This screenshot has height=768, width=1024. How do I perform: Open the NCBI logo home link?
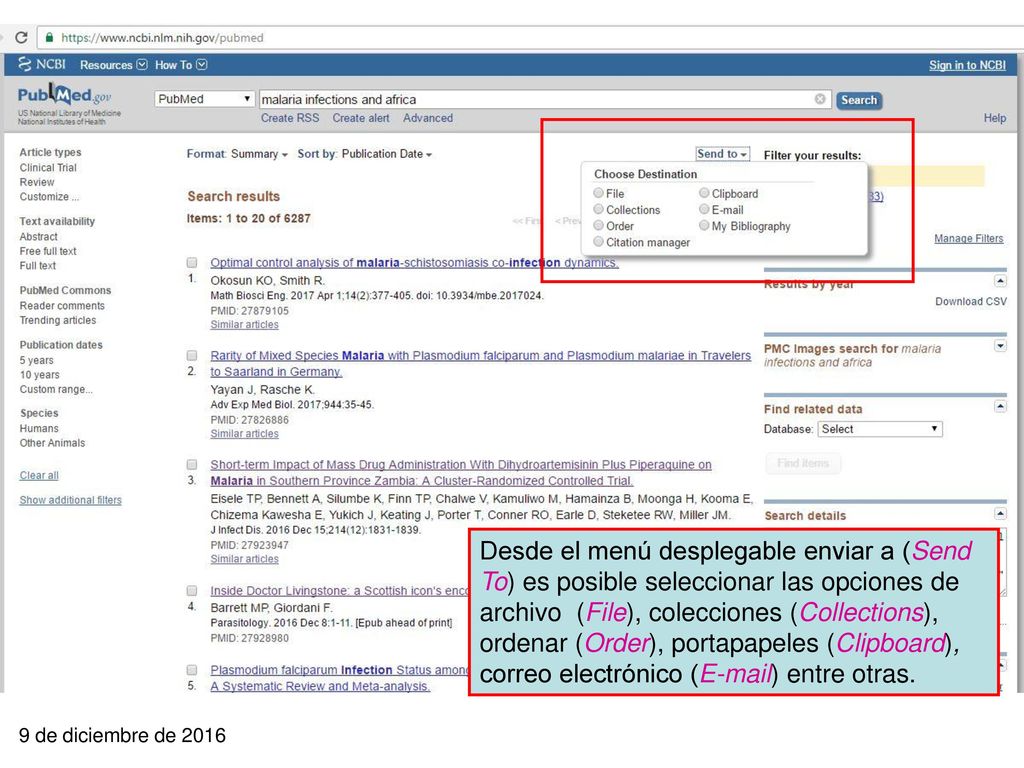tap(42, 64)
